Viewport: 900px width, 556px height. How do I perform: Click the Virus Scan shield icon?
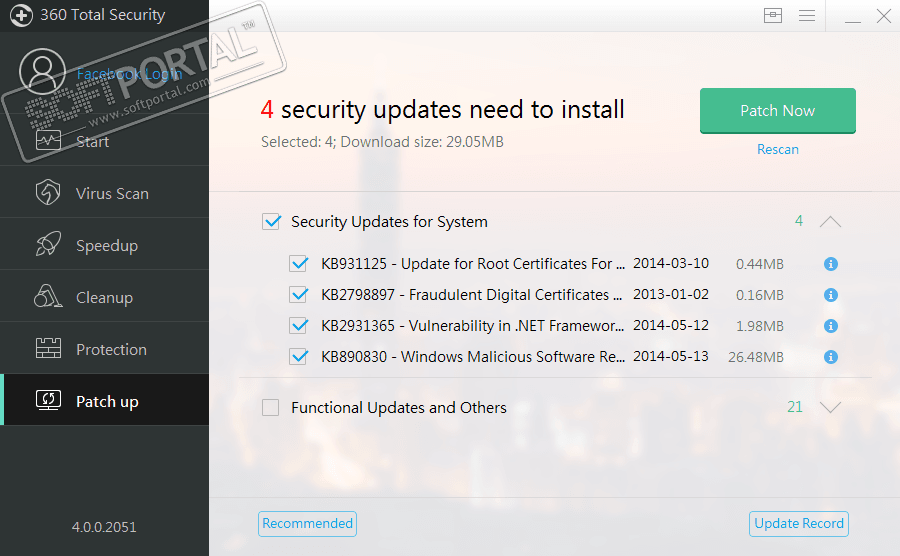tap(48, 192)
